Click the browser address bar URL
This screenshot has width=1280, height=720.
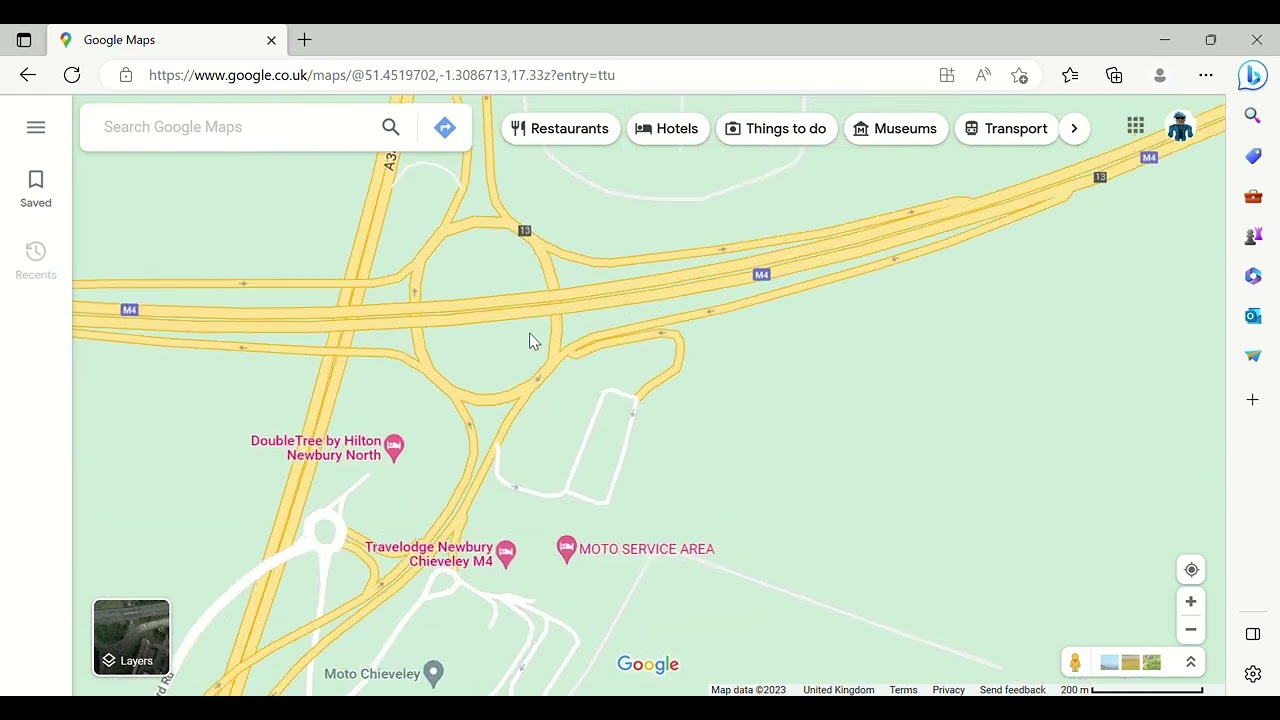(x=382, y=75)
